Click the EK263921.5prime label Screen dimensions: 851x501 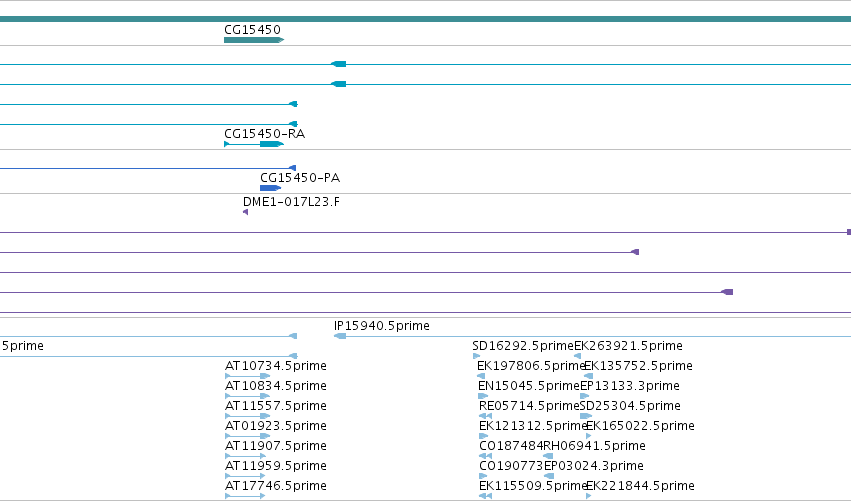628,346
